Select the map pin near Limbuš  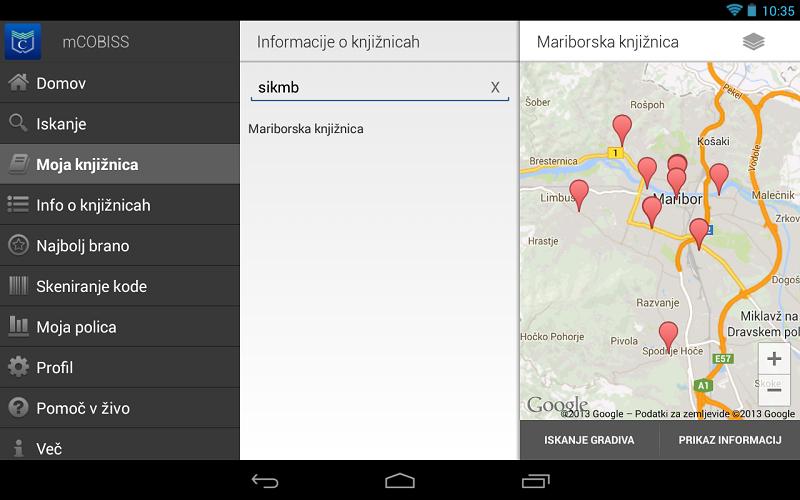579,194
